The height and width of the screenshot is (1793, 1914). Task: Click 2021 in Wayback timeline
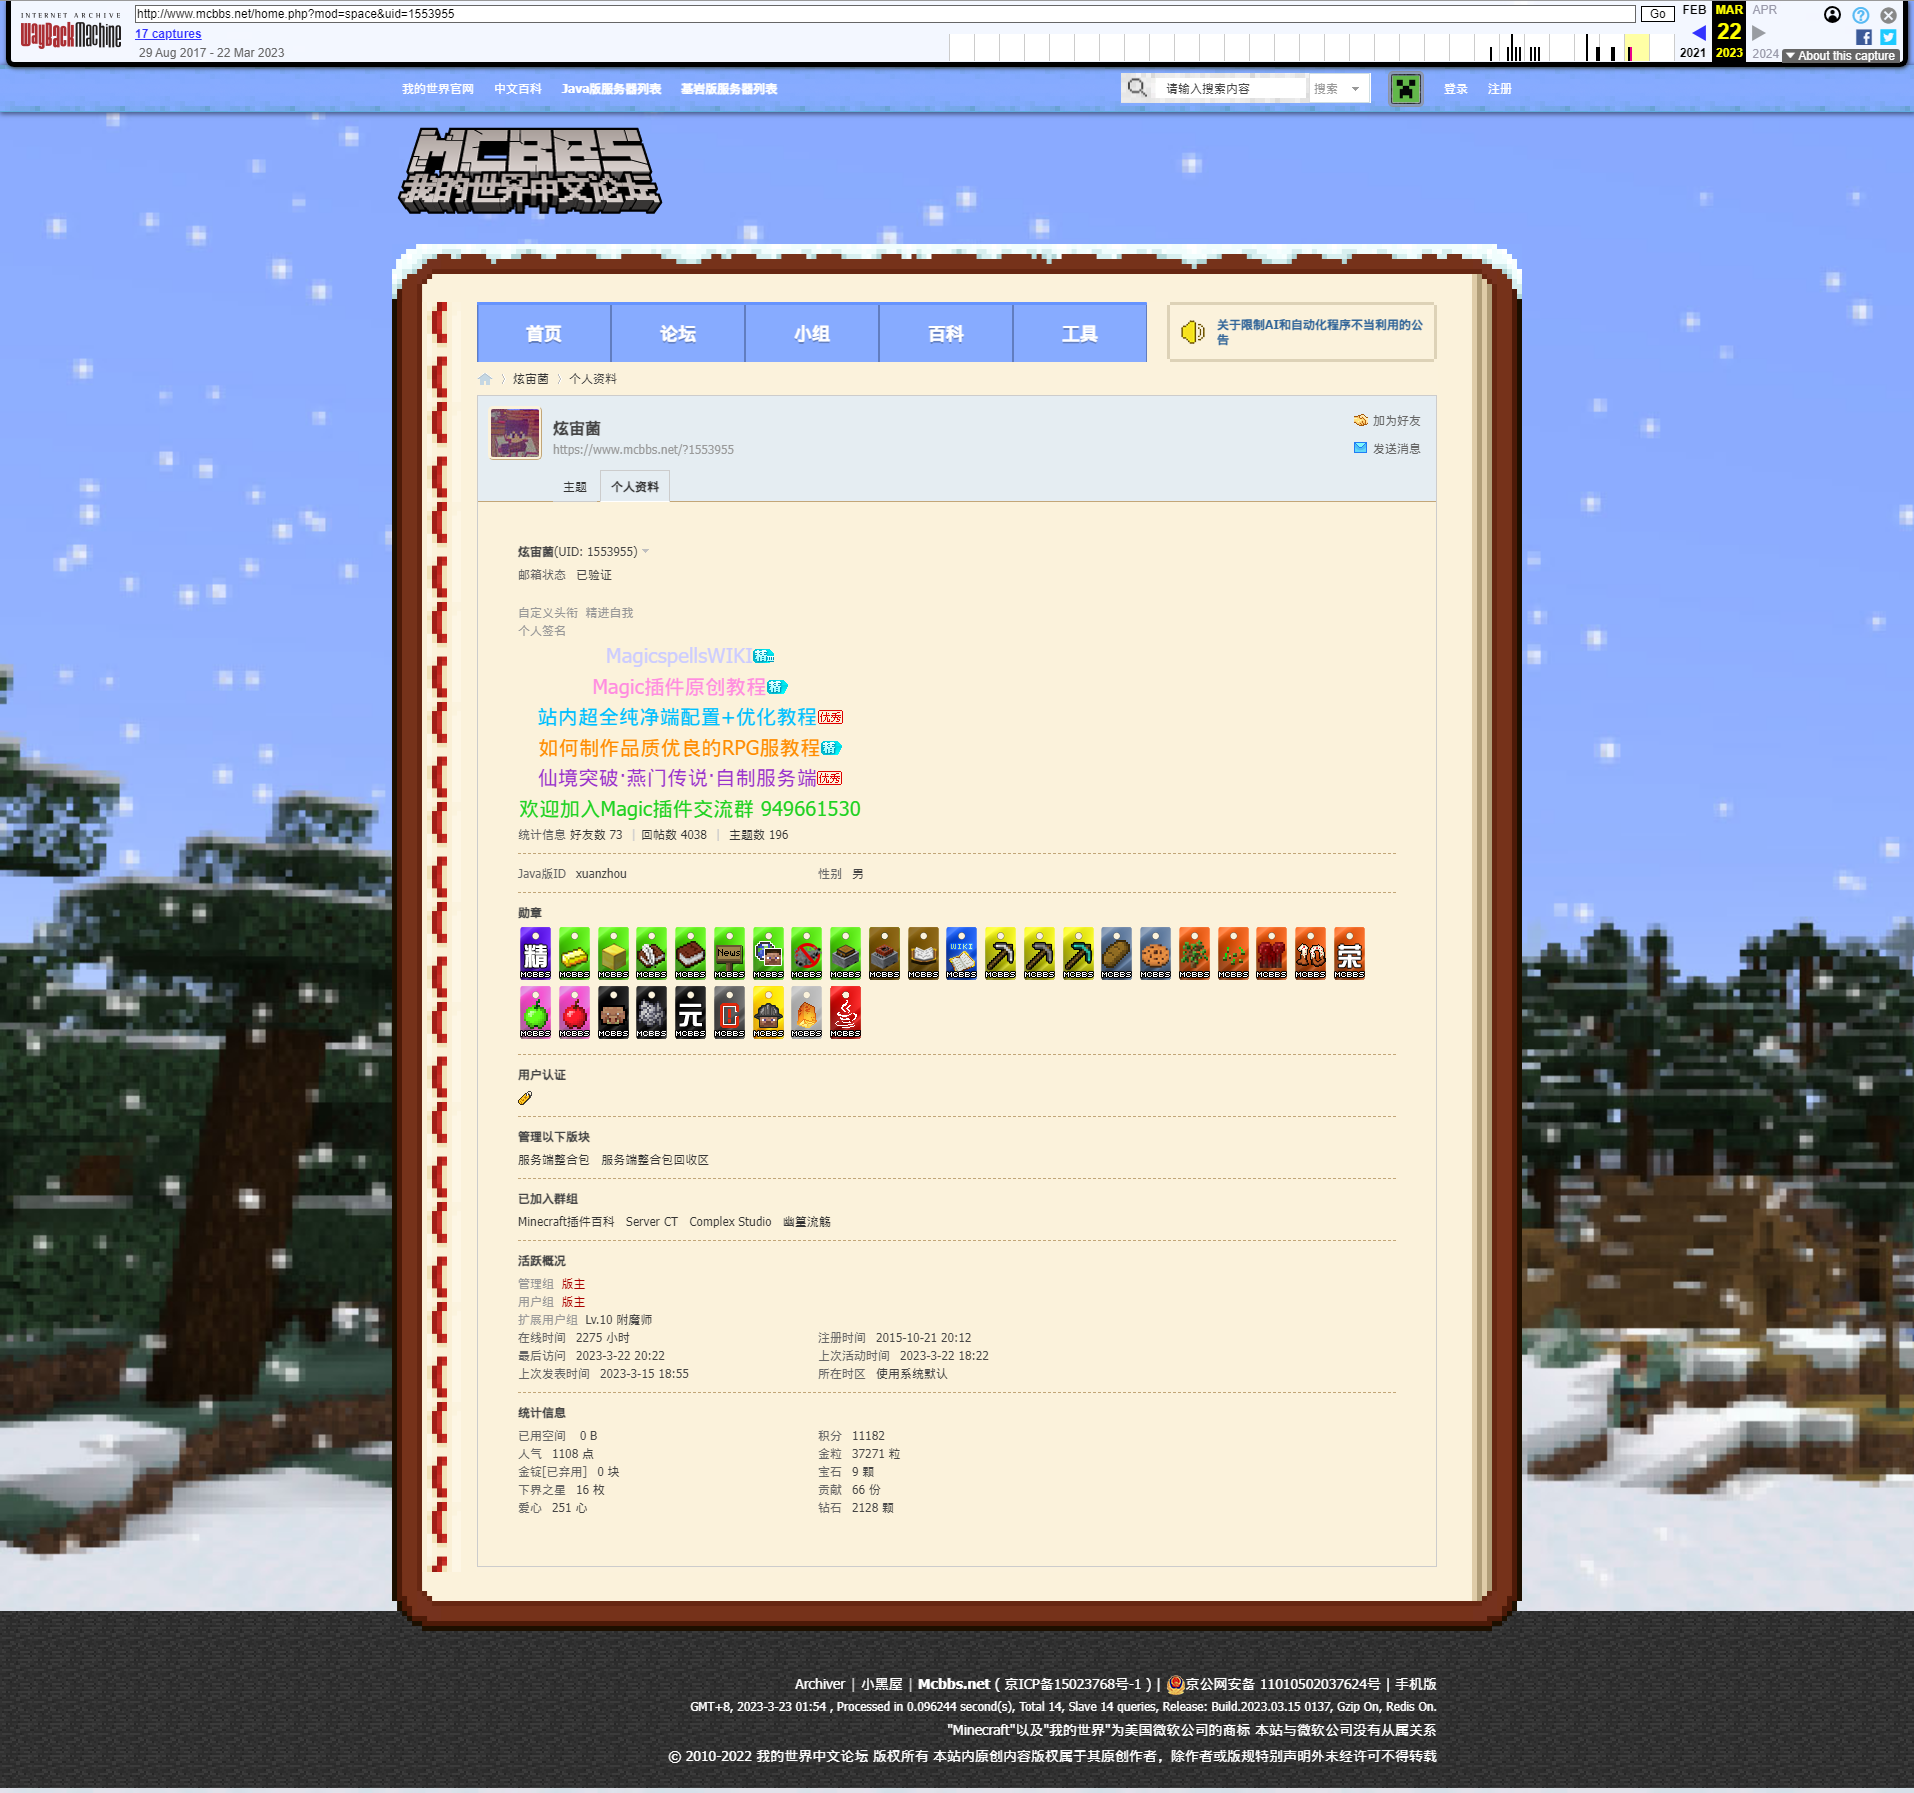pyautogui.click(x=1693, y=53)
